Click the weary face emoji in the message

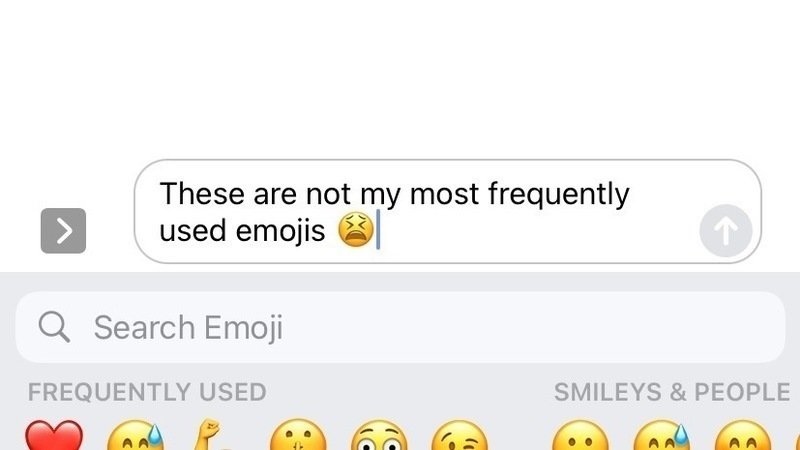tap(355, 231)
